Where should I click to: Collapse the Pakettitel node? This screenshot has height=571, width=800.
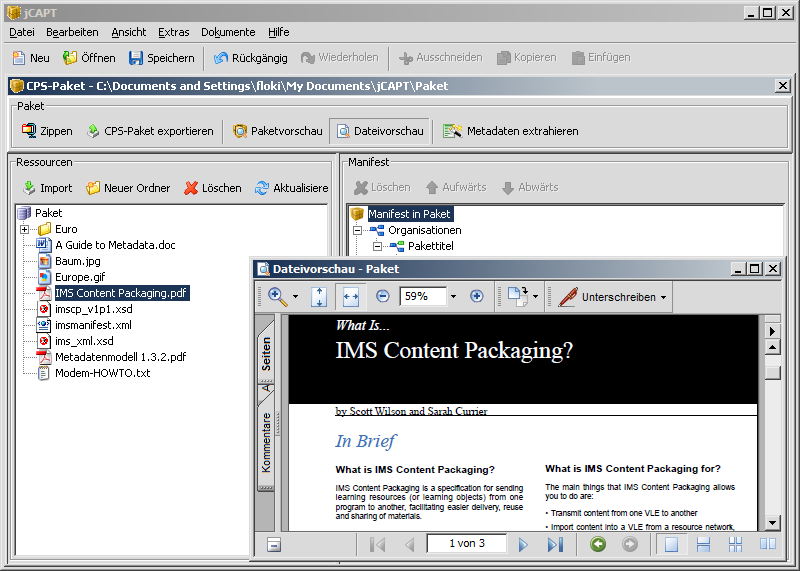377,246
